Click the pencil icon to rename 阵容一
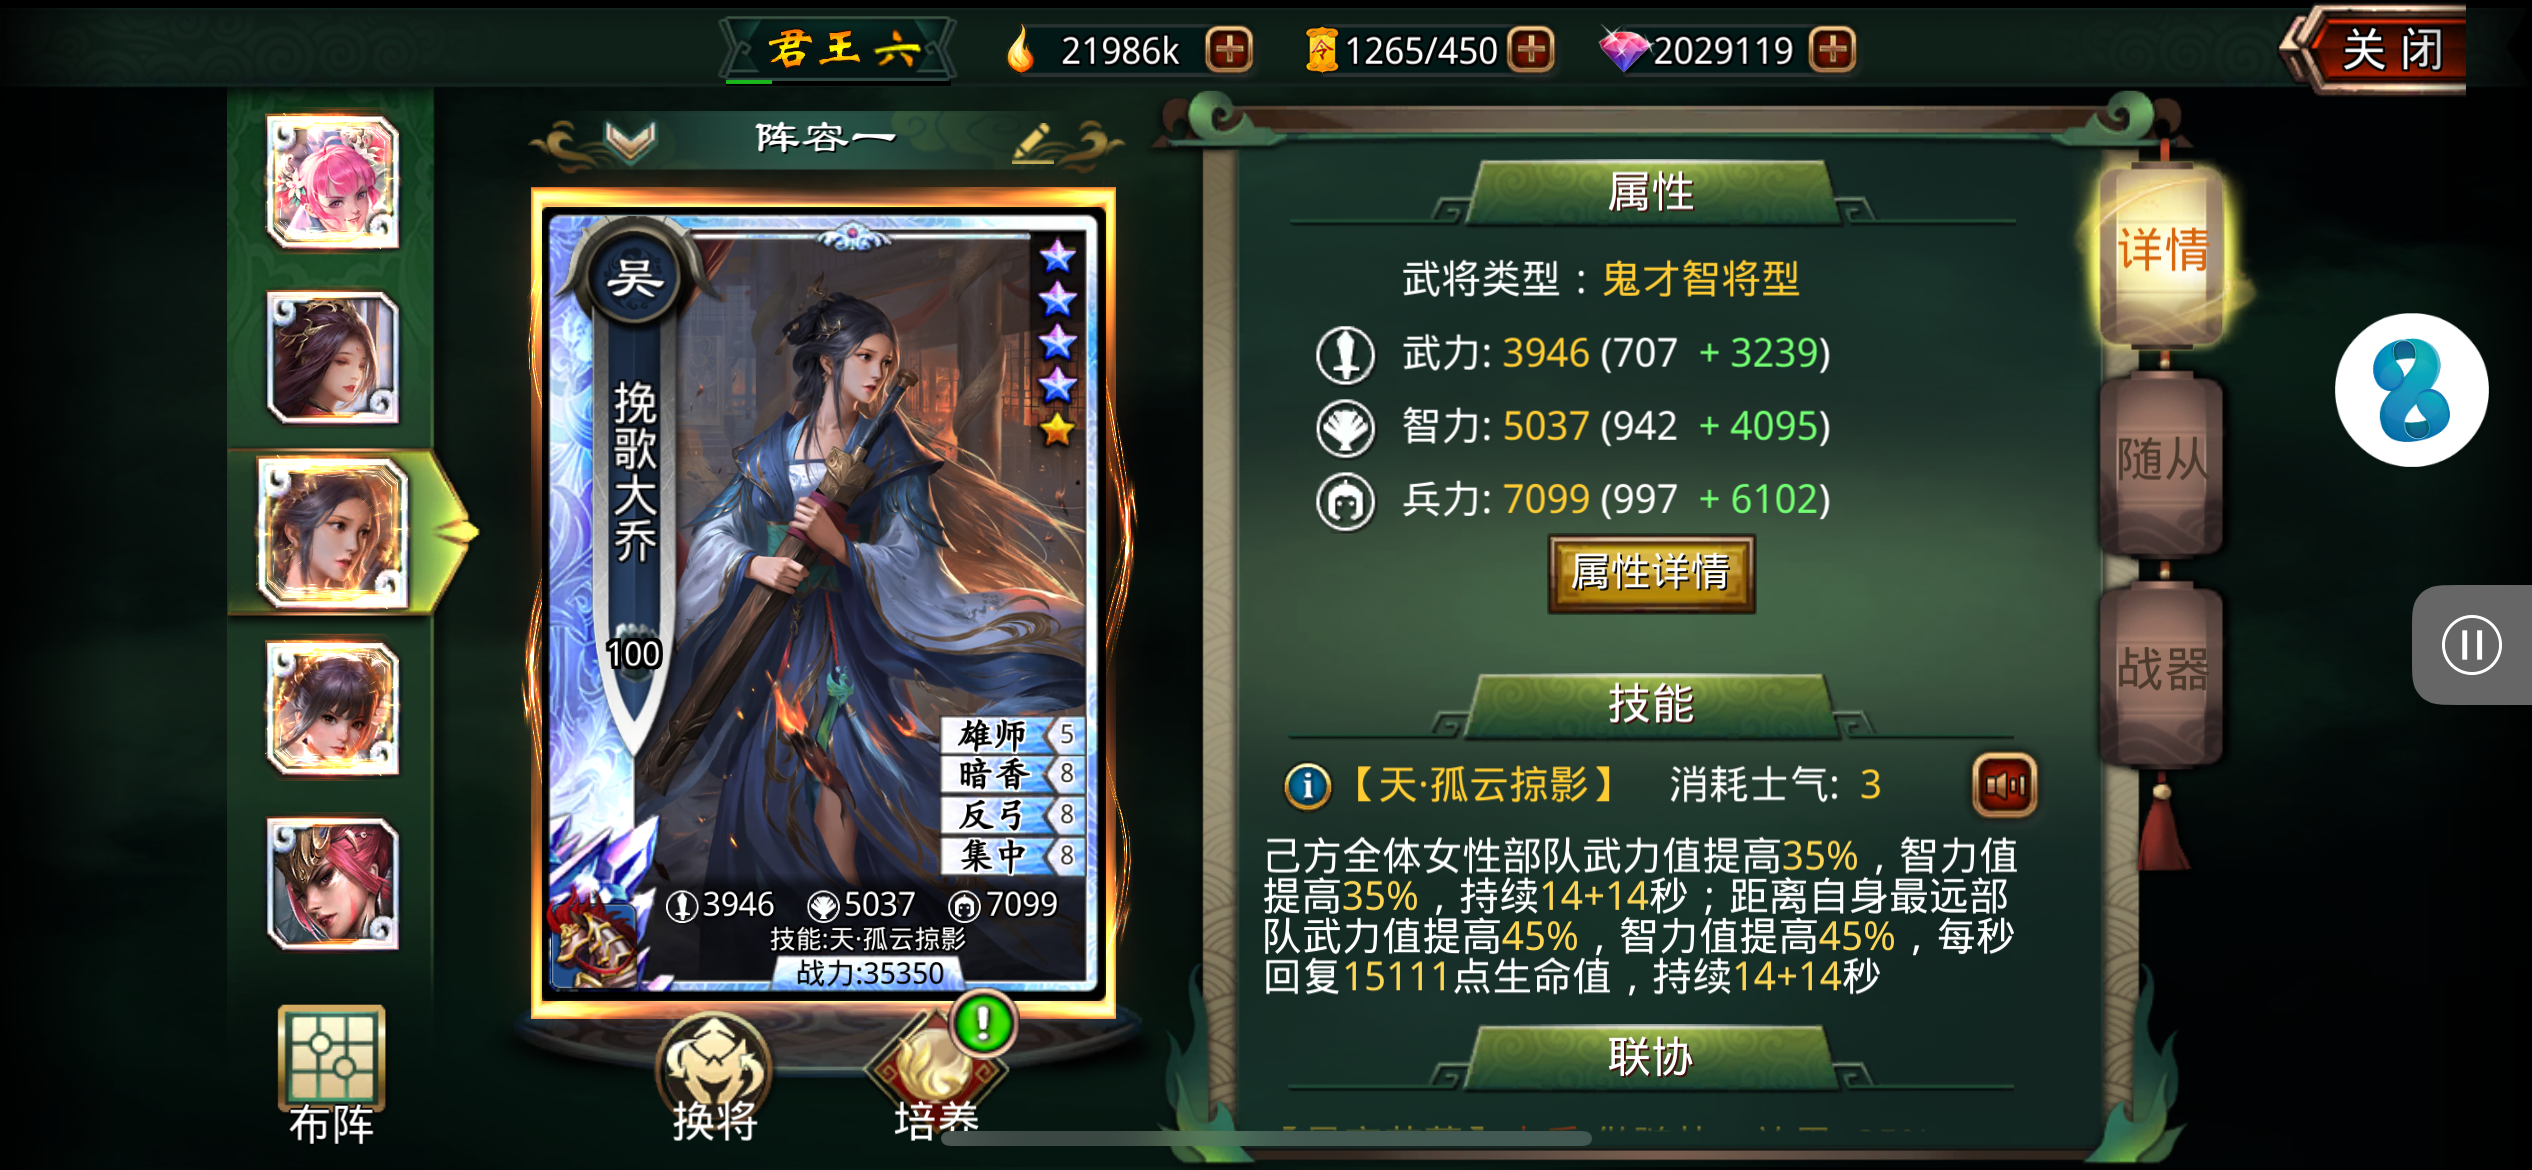2532x1170 pixels. (x=1035, y=141)
